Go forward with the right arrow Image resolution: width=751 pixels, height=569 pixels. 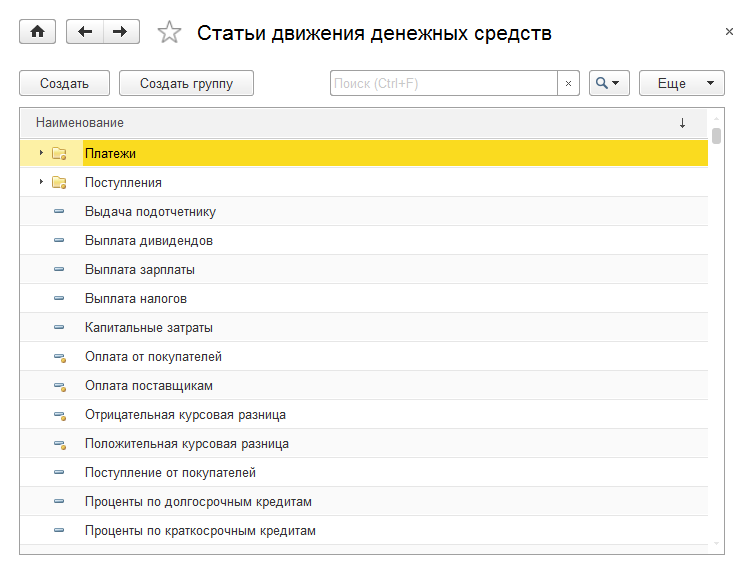(120, 32)
